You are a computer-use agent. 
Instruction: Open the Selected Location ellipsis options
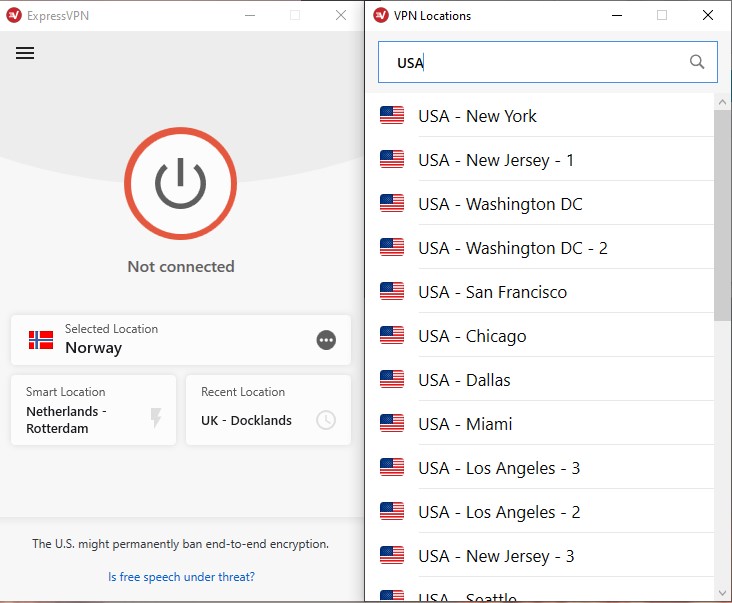326,340
